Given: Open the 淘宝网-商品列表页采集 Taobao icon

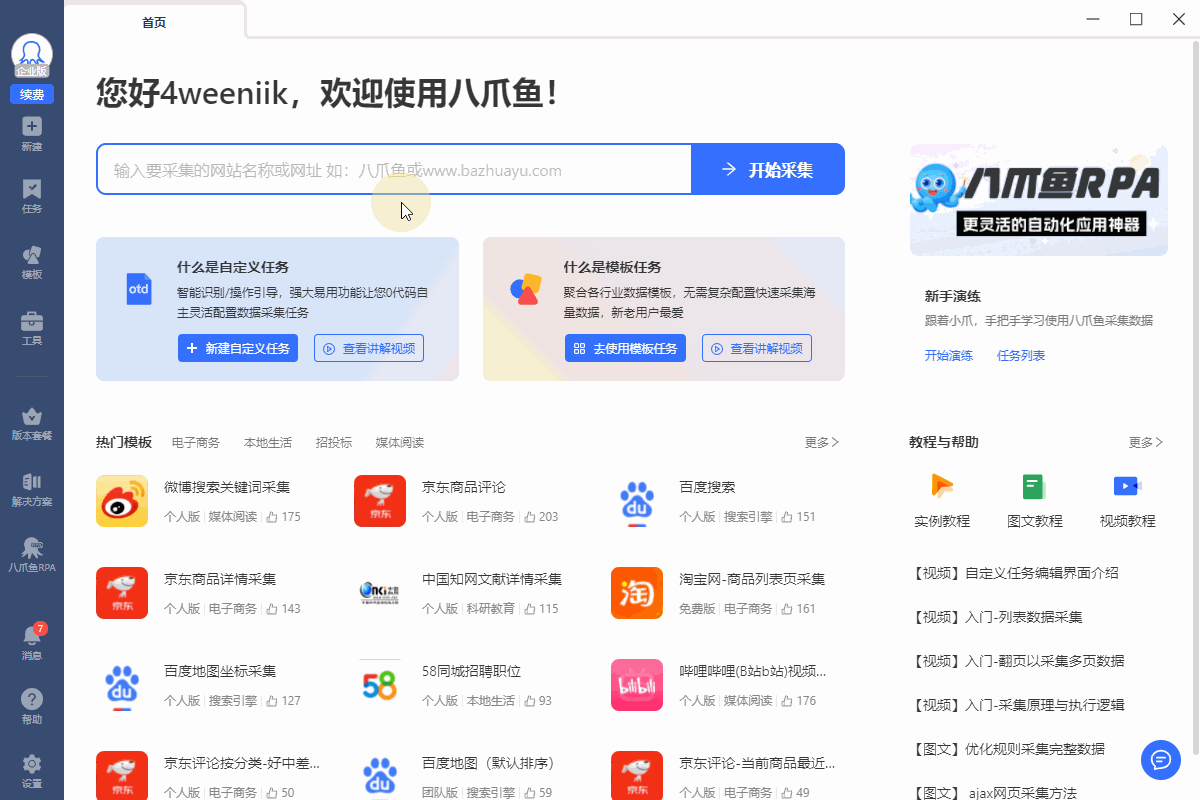Looking at the screenshot, I should pos(637,593).
